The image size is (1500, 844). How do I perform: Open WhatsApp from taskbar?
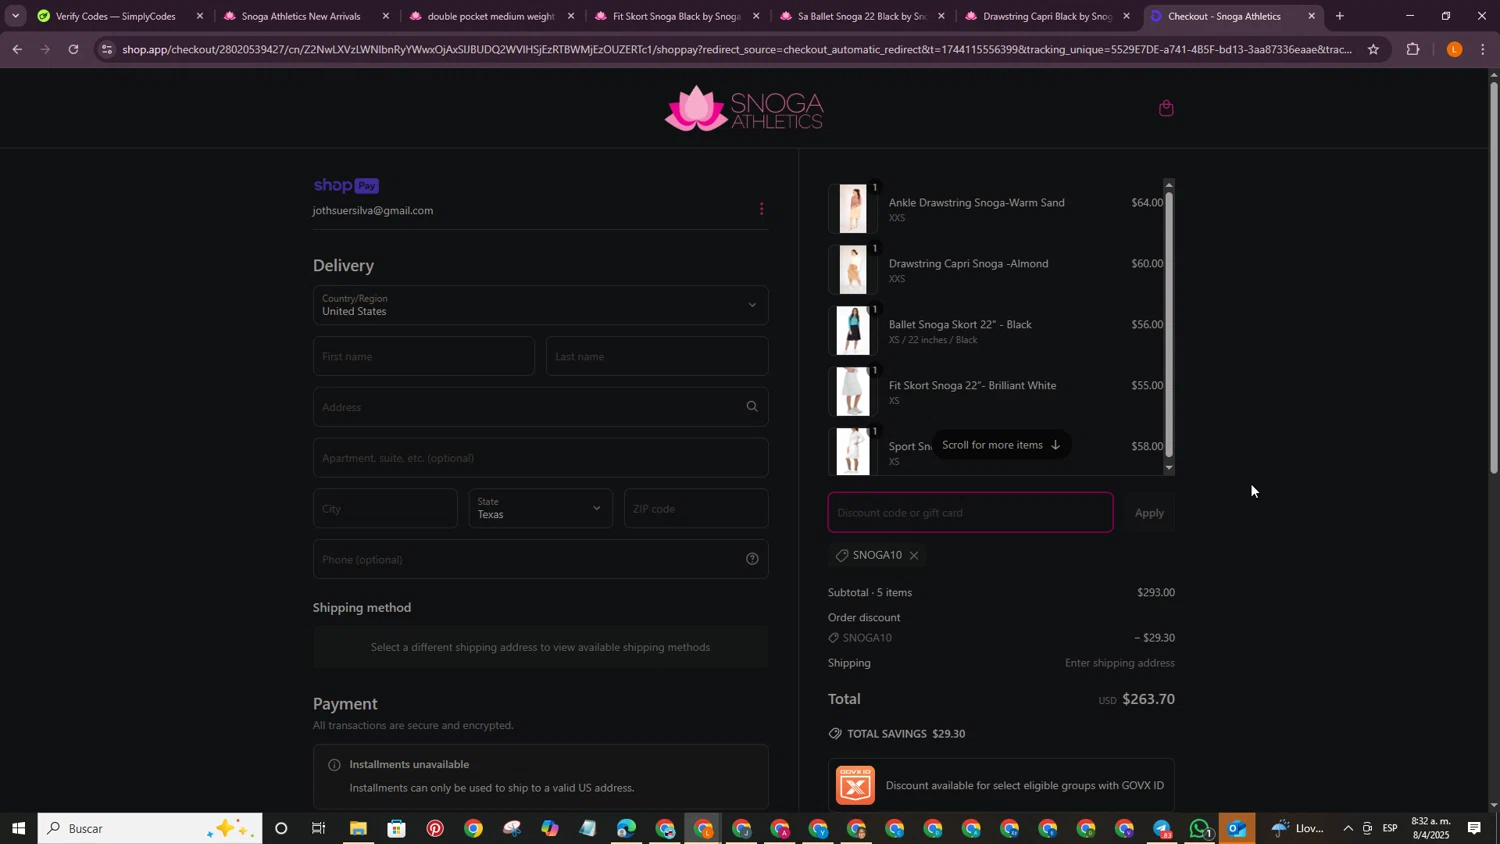1200,829
